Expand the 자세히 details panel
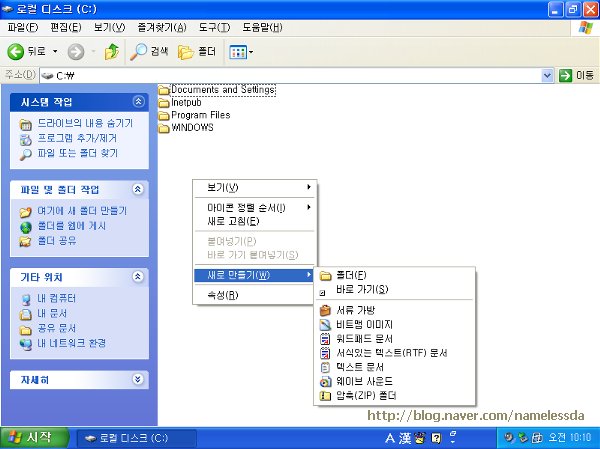This screenshot has width=600, height=449. coord(138,379)
